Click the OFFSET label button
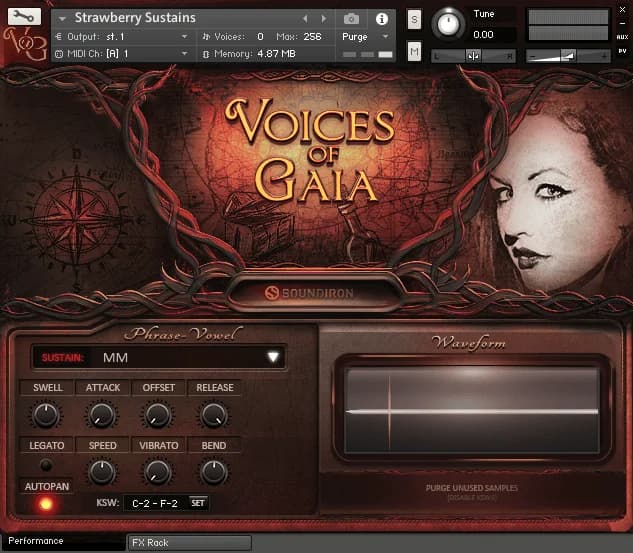This screenshot has width=633, height=553. pos(159,388)
